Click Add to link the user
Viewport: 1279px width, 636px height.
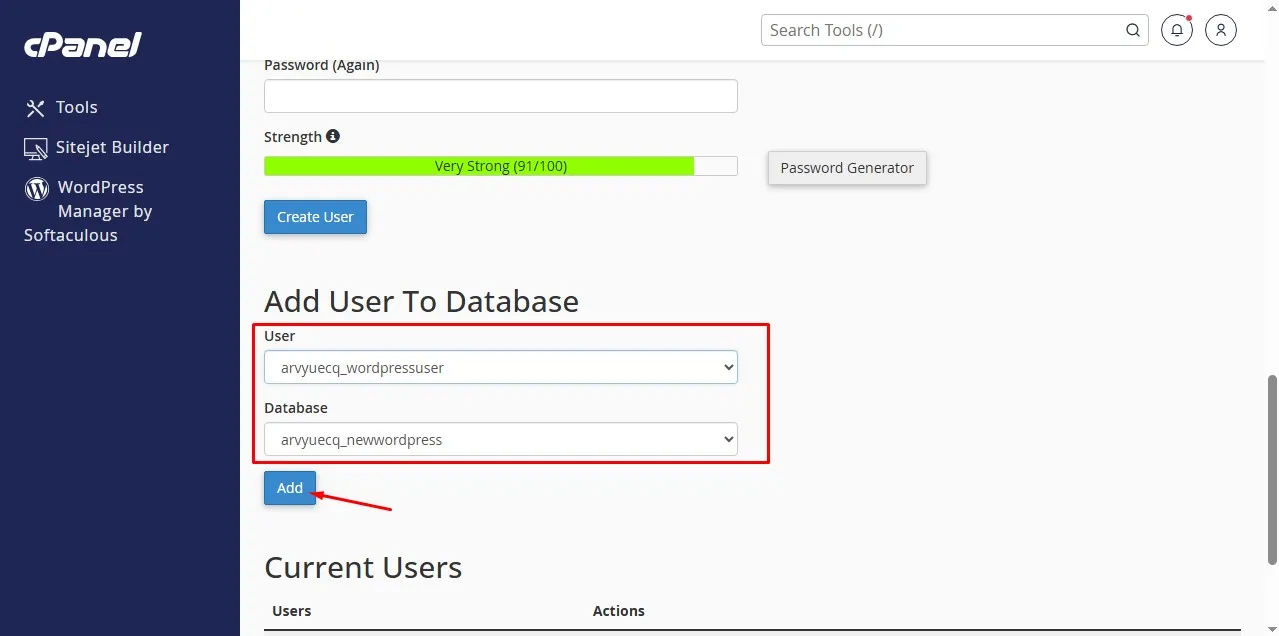point(289,488)
